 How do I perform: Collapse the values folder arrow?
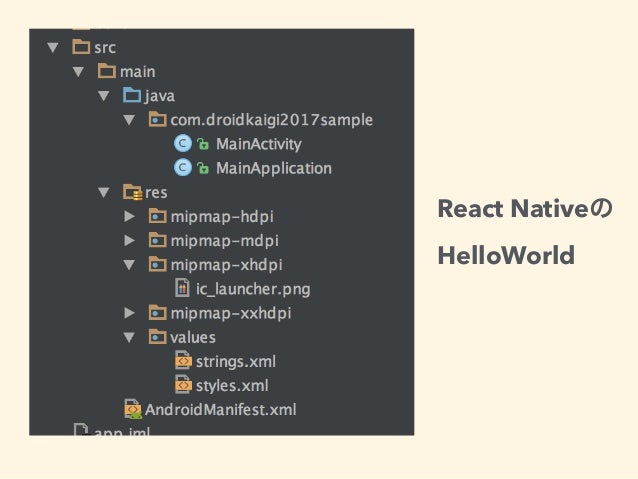[x=129, y=337]
